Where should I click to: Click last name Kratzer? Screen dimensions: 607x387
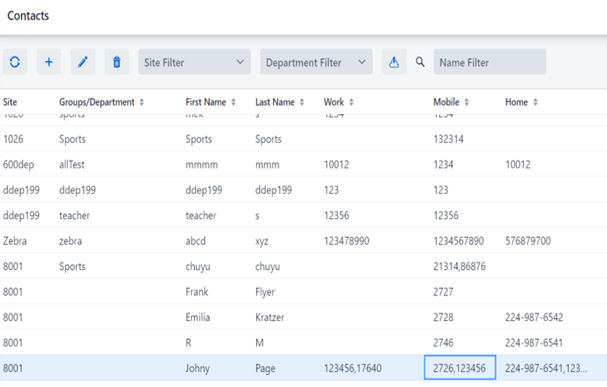click(269, 317)
